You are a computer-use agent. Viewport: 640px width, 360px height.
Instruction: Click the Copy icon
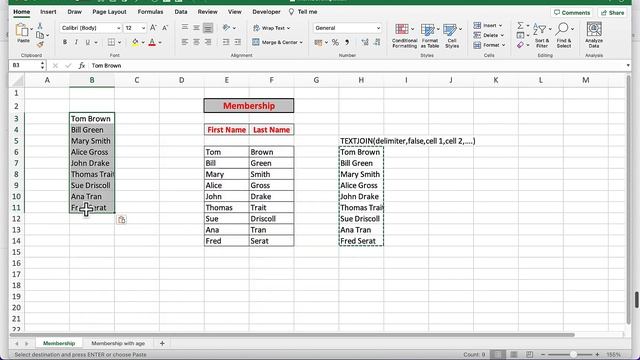(40, 36)
